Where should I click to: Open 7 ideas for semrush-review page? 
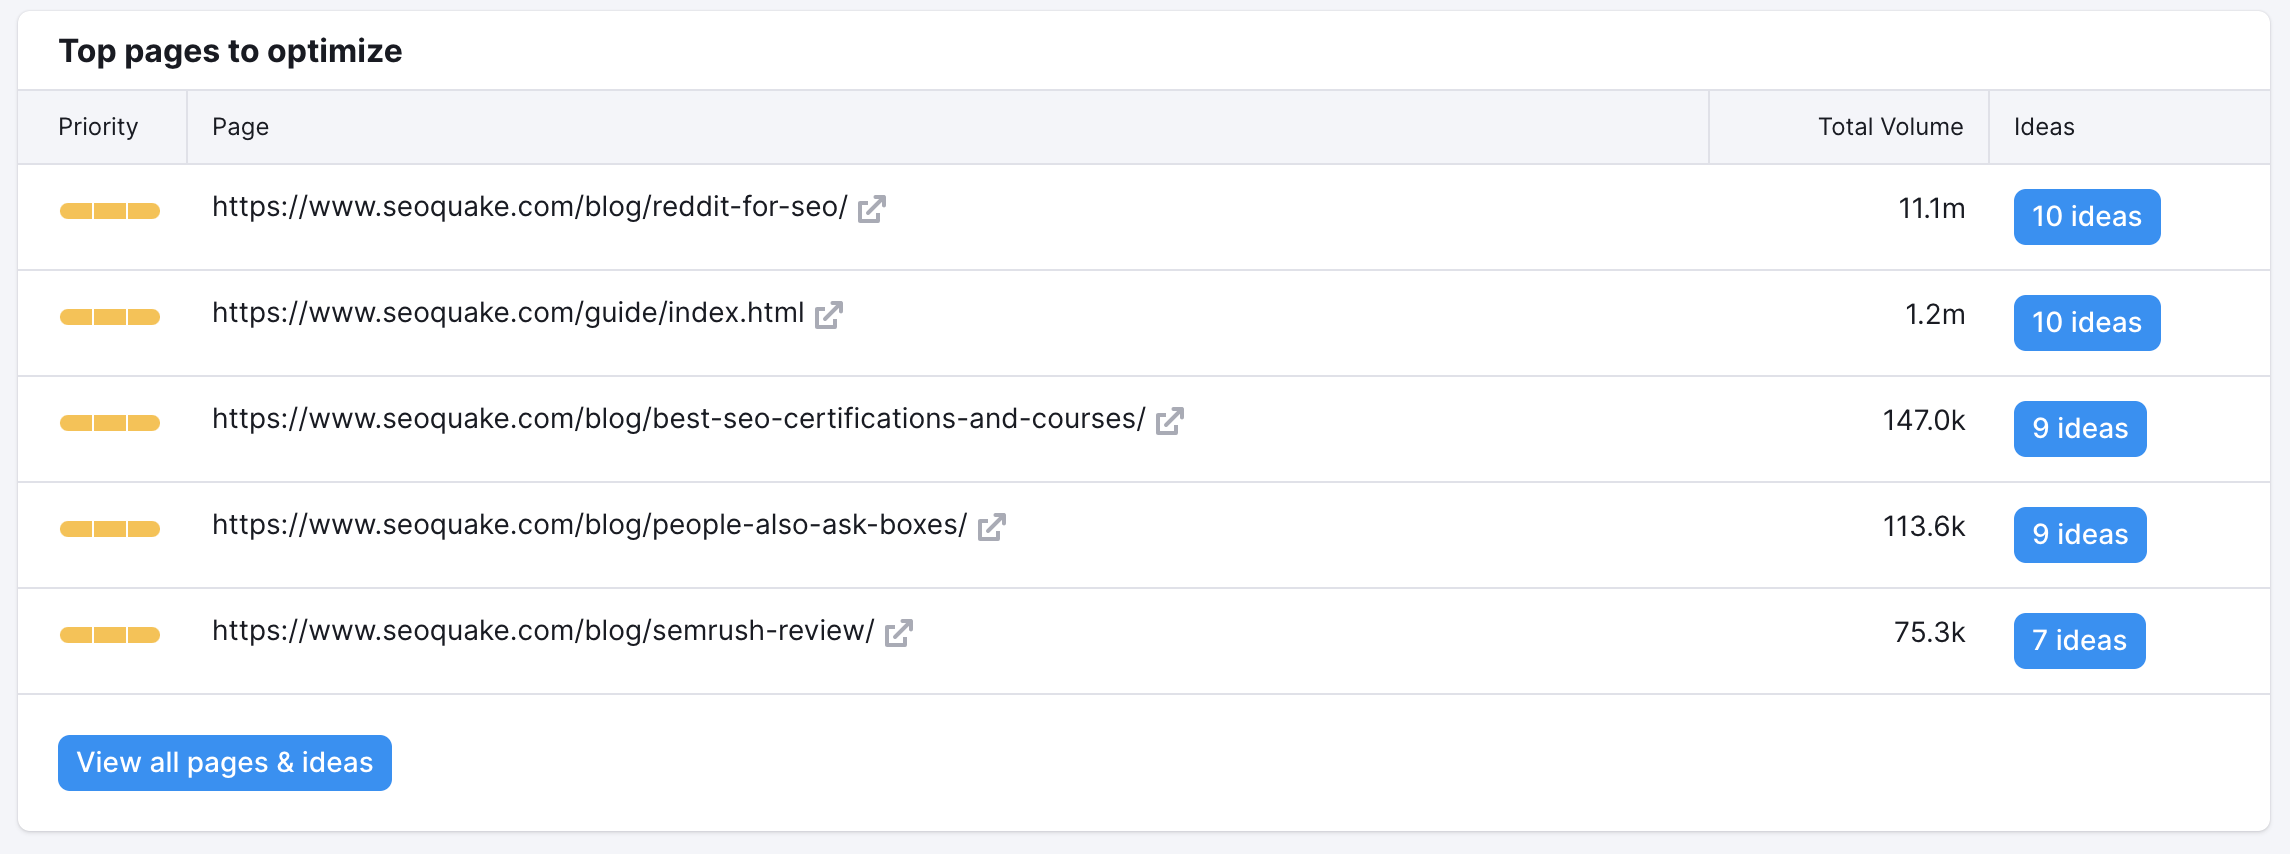[x=2078, y=641]
